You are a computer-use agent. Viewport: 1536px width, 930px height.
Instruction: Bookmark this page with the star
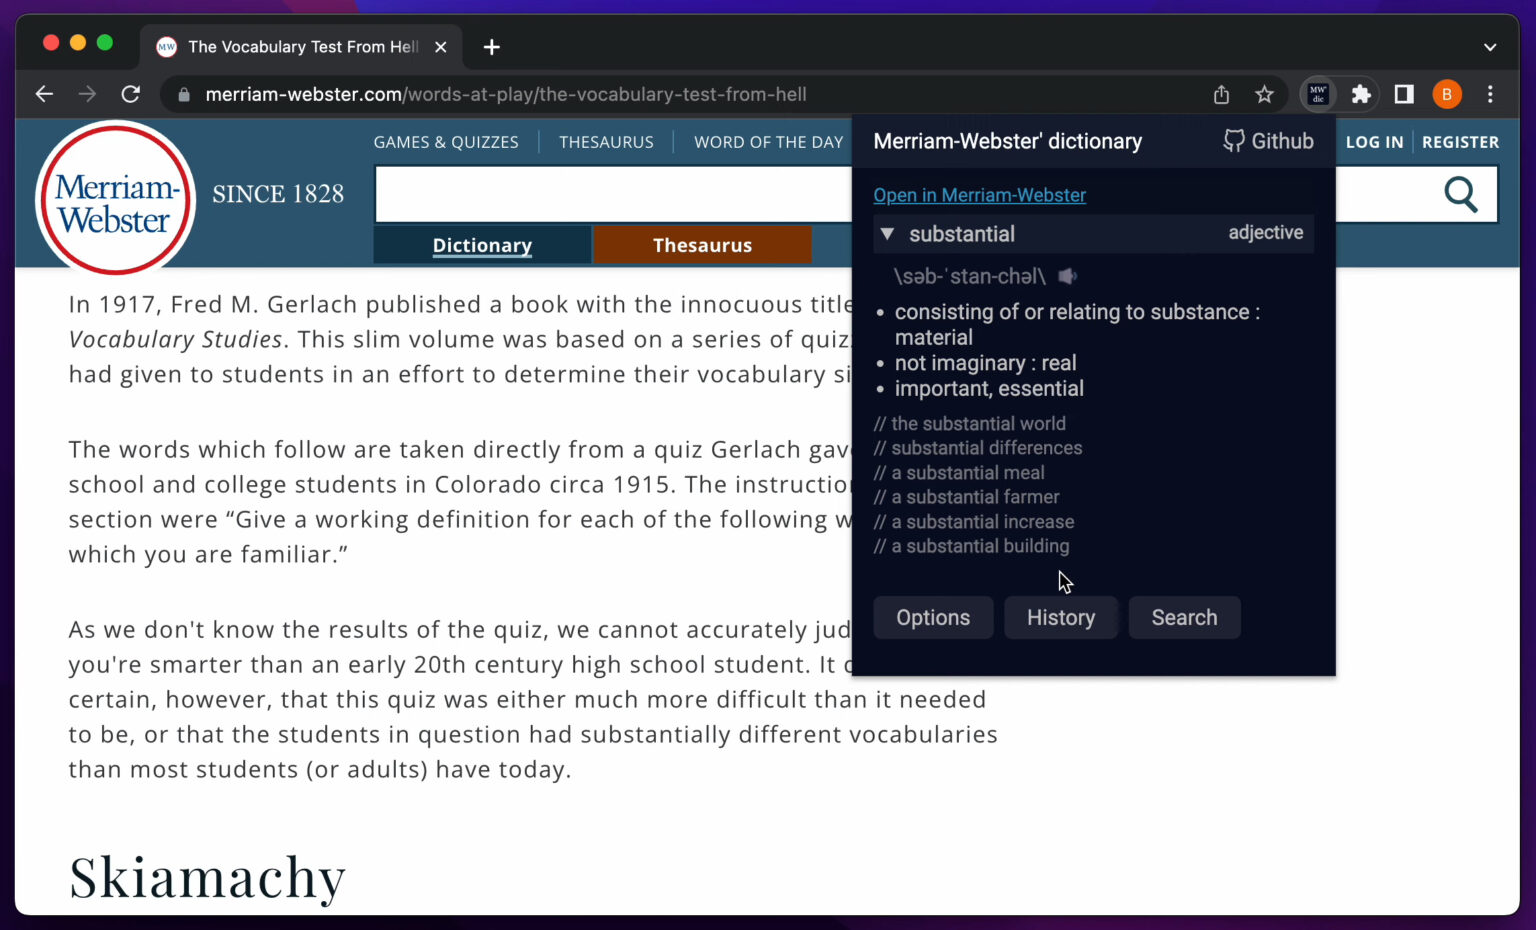pos(1265,94)
